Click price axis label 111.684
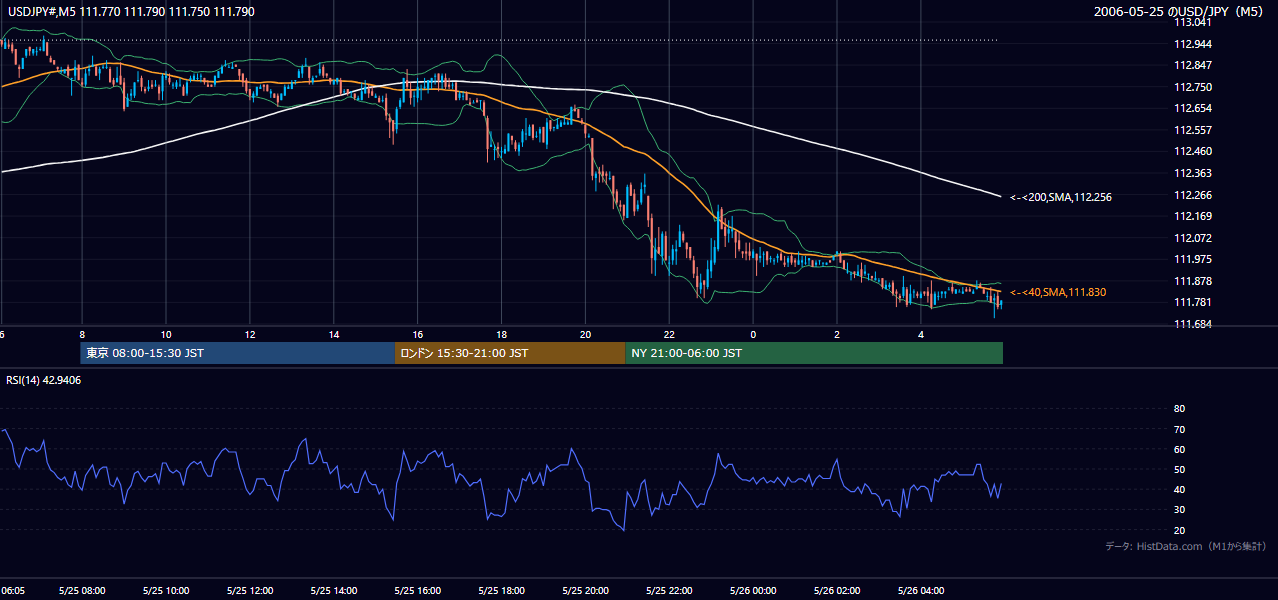1278x600 pixels. tap(1193, 324)
